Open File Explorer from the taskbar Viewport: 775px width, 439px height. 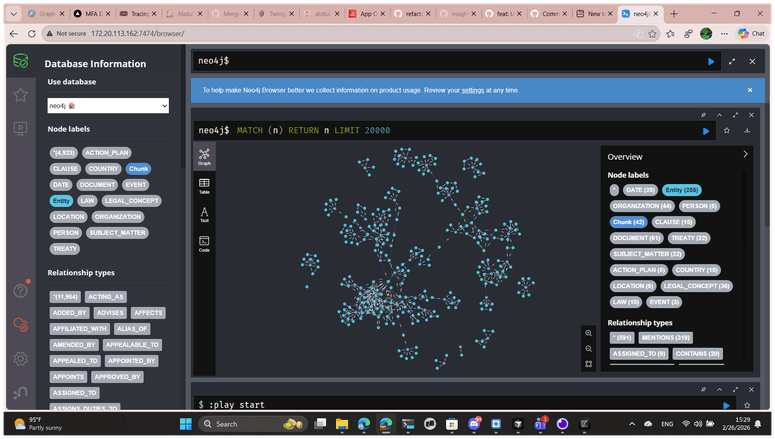(x=342, y=424)
